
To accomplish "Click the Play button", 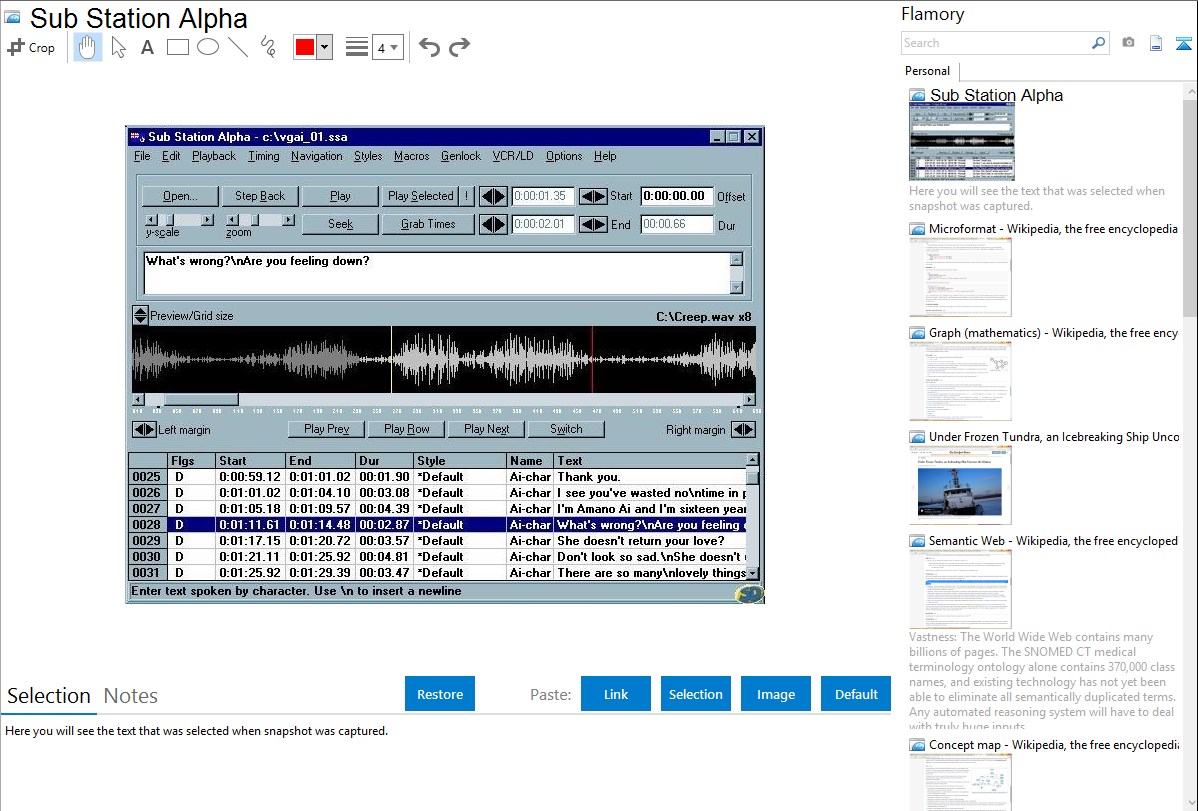I will point(340,196).
